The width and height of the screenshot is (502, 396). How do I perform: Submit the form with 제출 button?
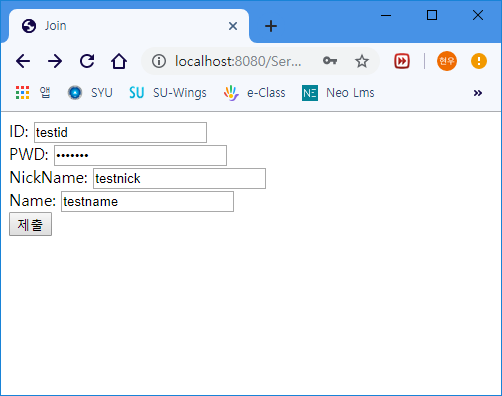[30, 224]
